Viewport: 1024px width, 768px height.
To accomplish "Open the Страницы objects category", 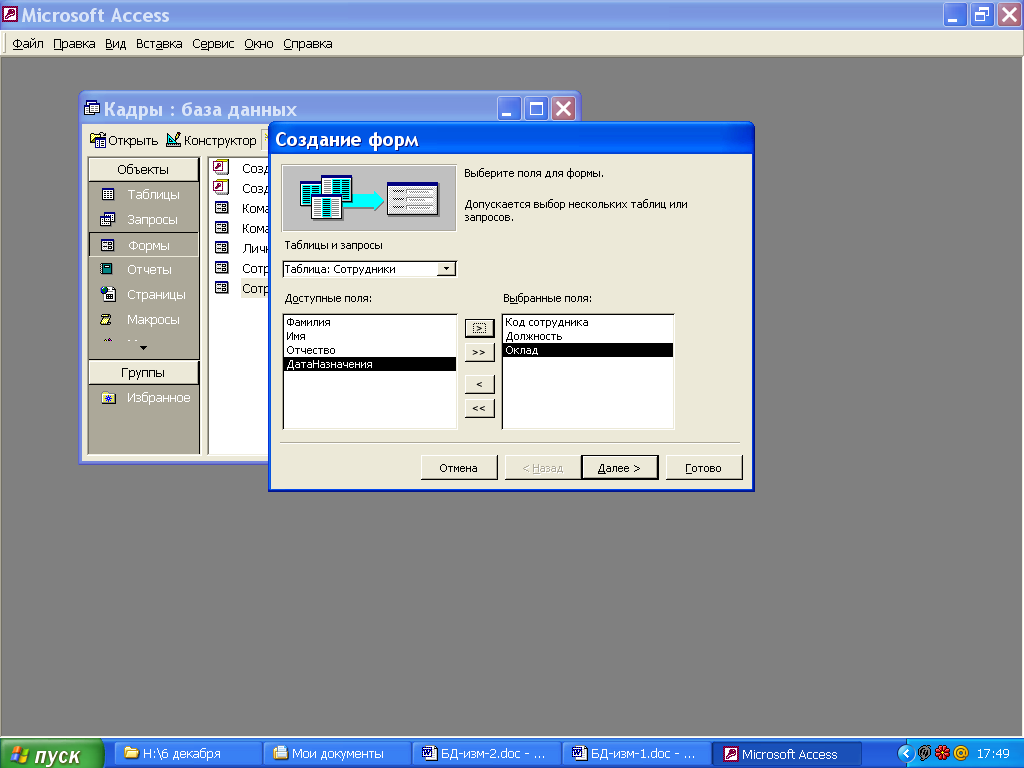I will tap(143, 295).
